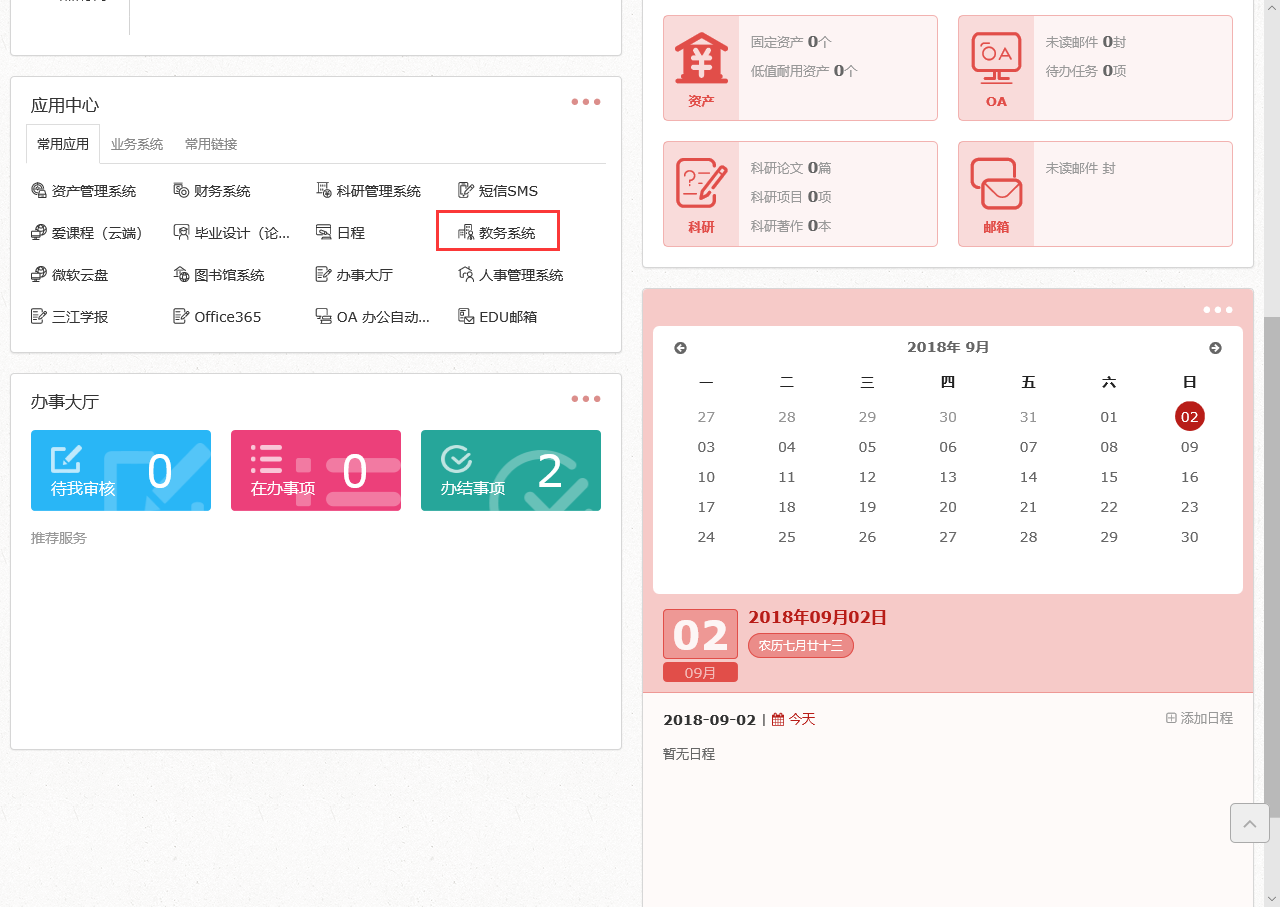The image size is (1280, 907).
Task: Click the 添加日程 link to add schedule
Action: [x=1198, y=717]
